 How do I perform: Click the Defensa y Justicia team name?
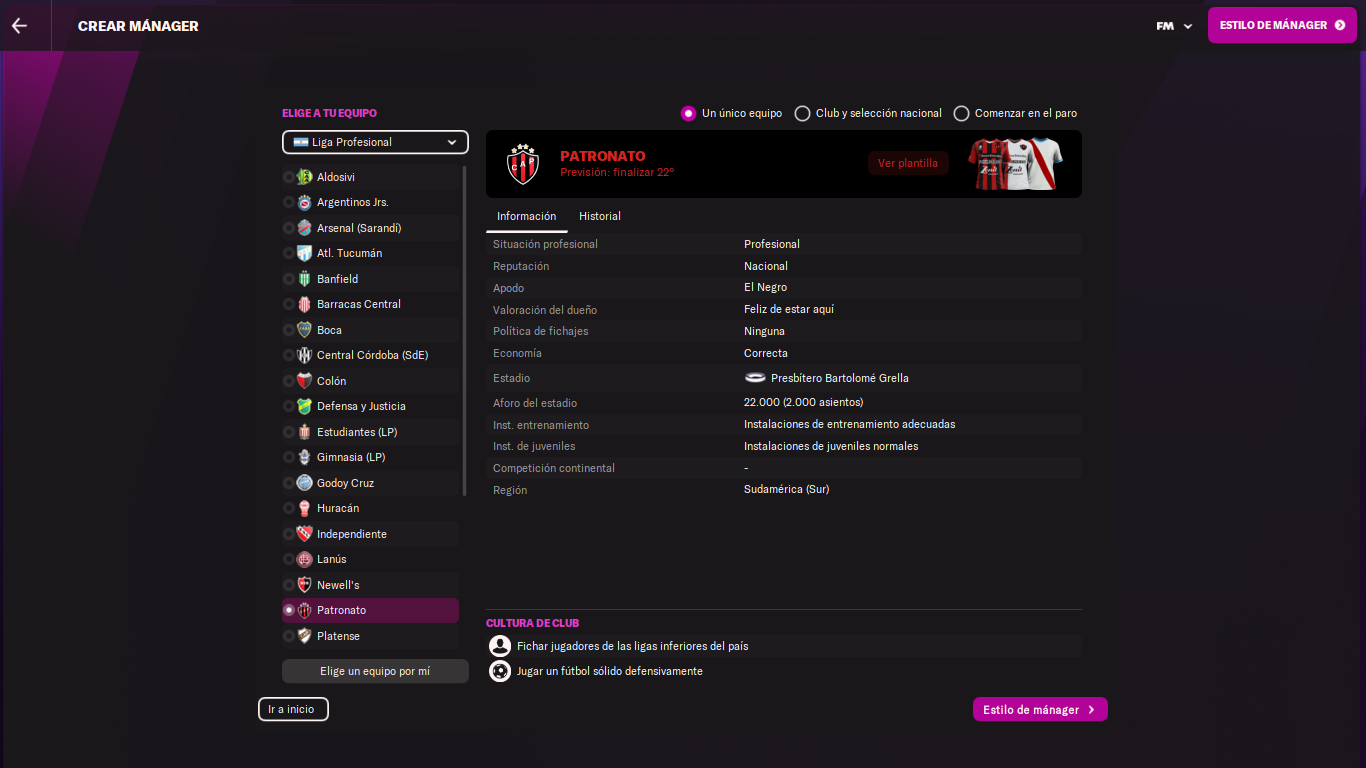[361, 406]
